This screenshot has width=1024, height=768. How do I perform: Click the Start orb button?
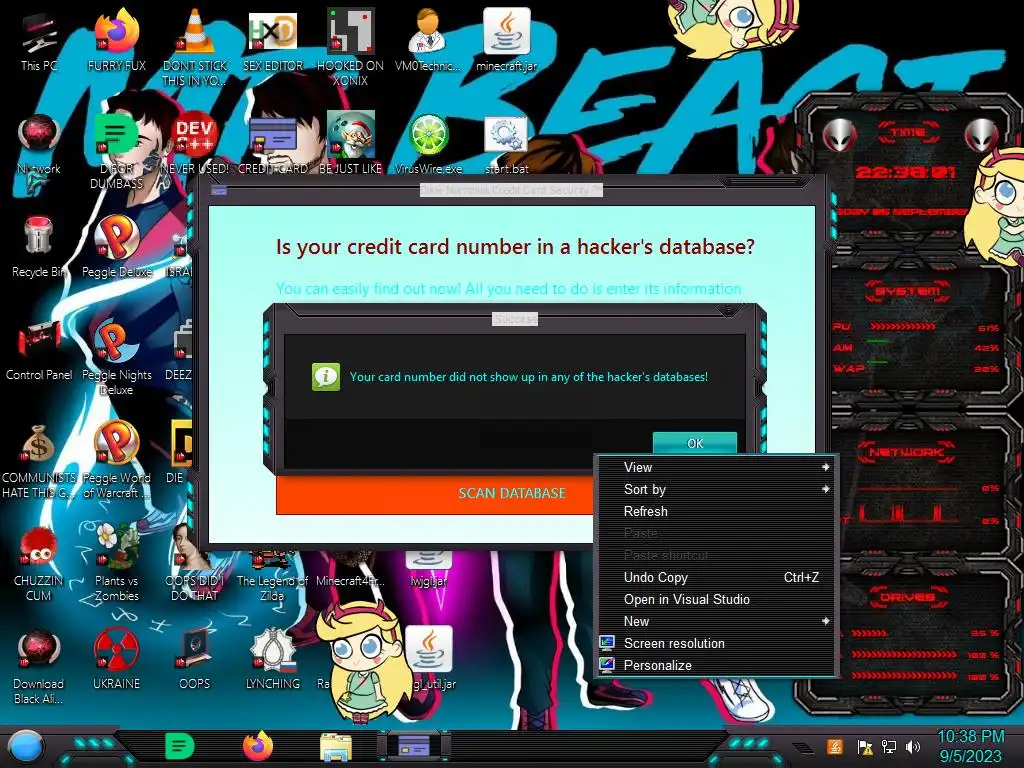[x=25, y=748]
